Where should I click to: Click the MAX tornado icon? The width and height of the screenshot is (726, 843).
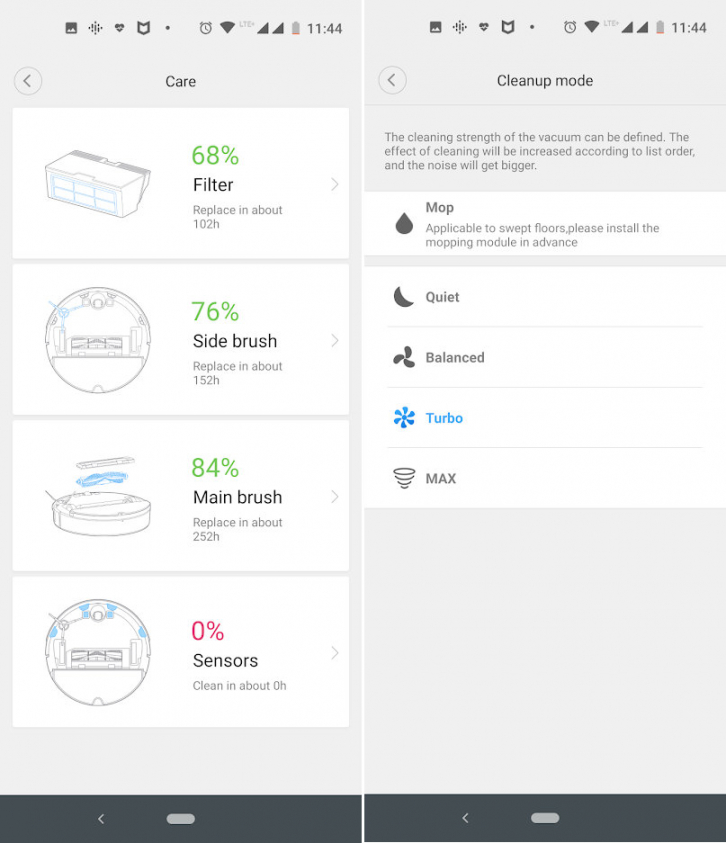[x=404, y=479]
